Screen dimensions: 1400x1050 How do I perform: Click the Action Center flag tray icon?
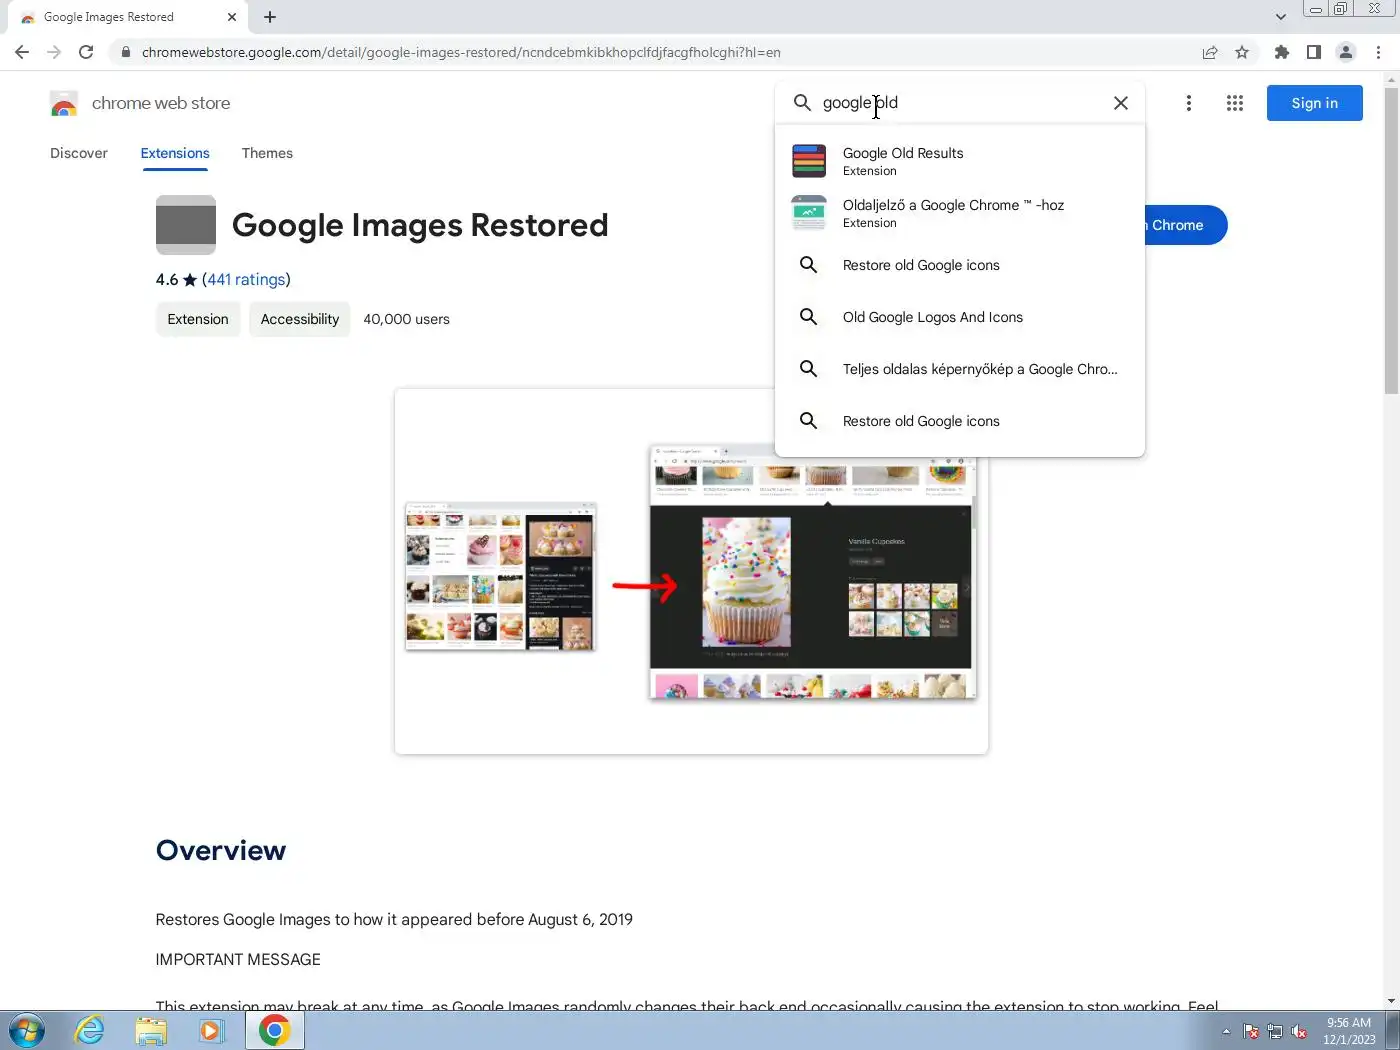(1250, 1031)
